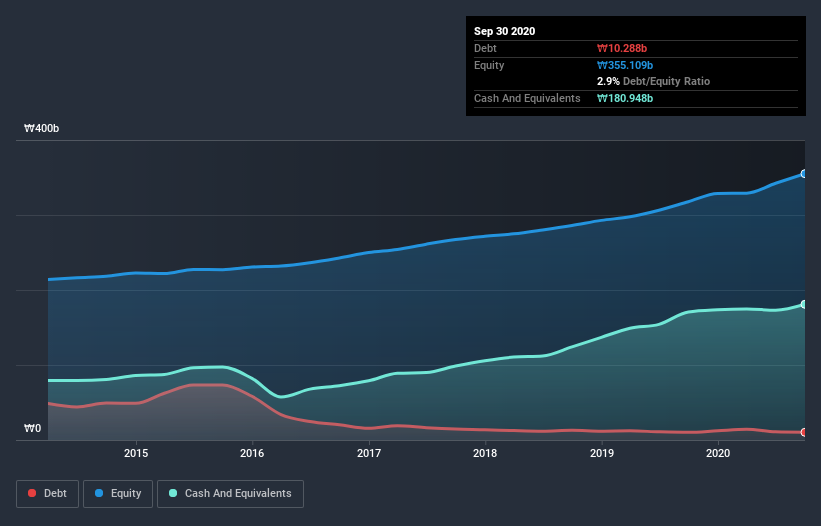Click the 2017 x-axis label
Screen dimensions: 821x526
369,453
